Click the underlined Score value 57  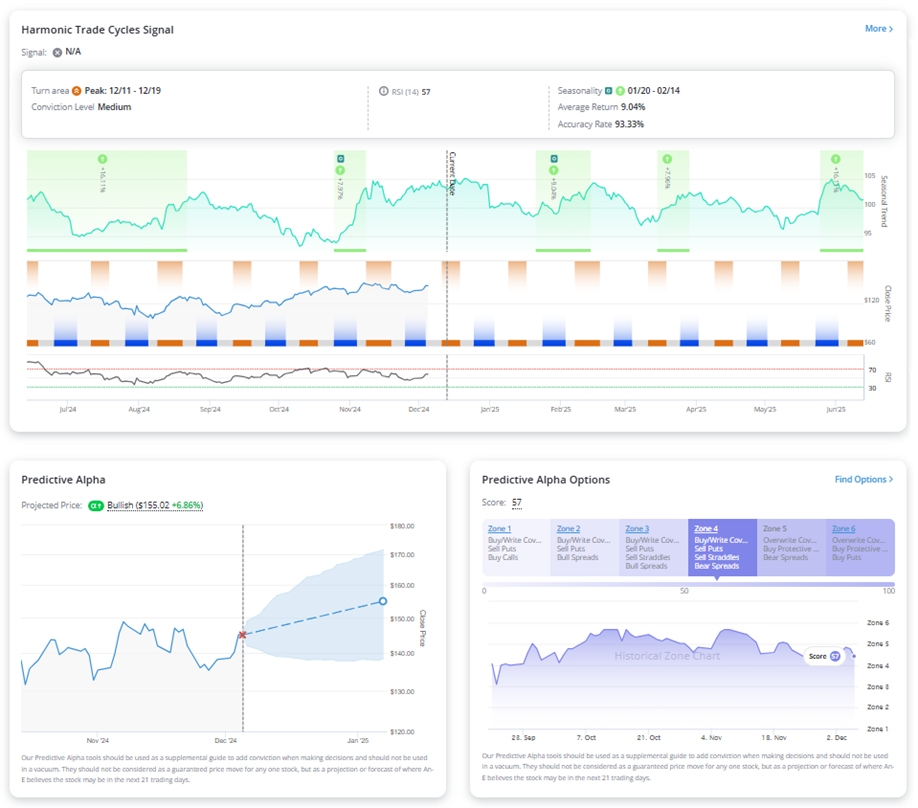516,503
